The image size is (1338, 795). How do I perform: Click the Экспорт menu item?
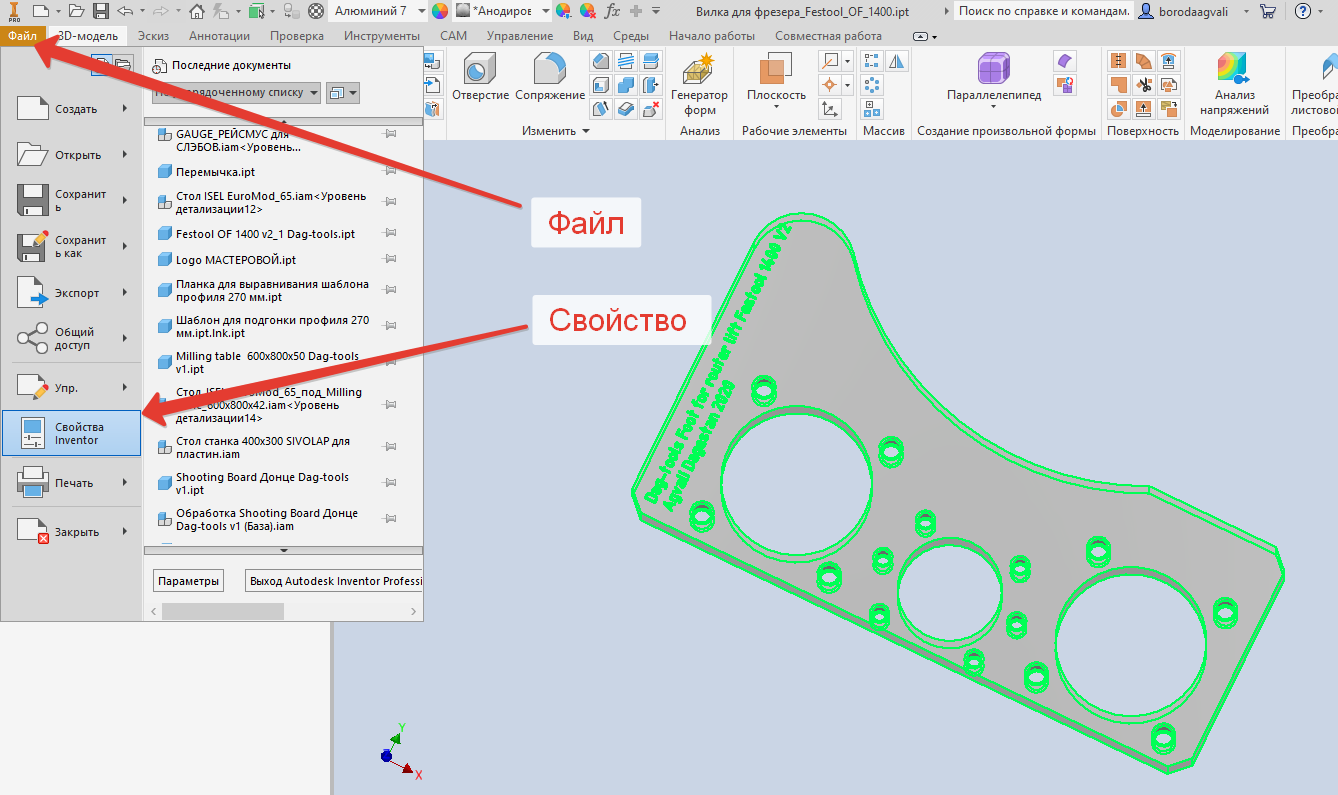(71, 293)
